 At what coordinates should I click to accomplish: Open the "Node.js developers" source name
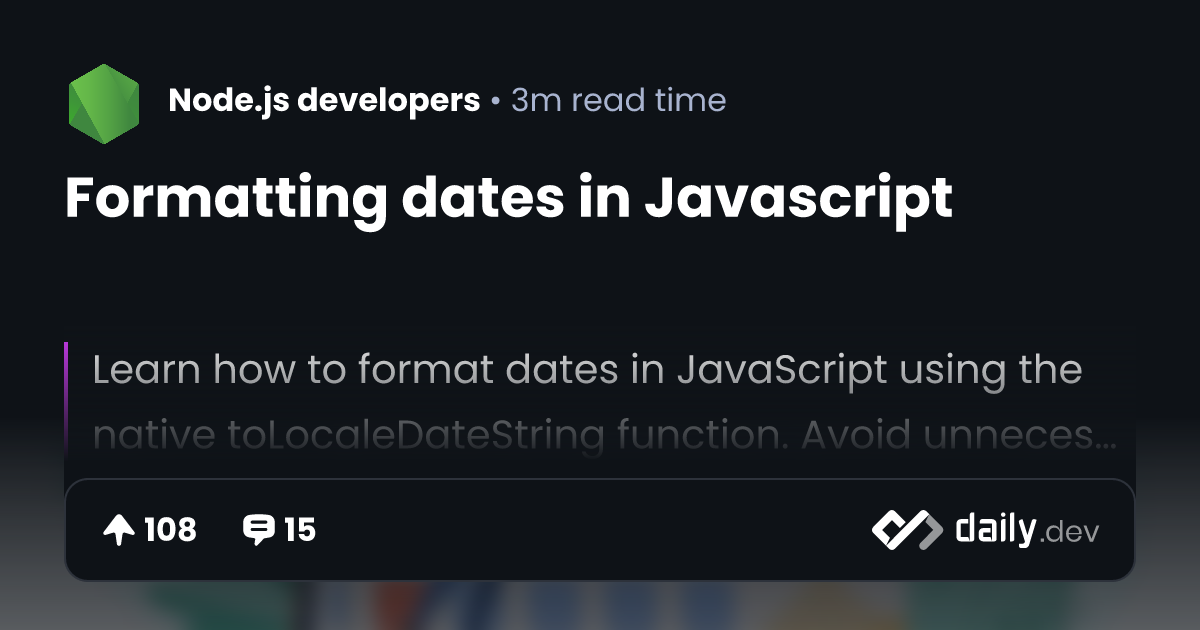(x=324, y=100)
